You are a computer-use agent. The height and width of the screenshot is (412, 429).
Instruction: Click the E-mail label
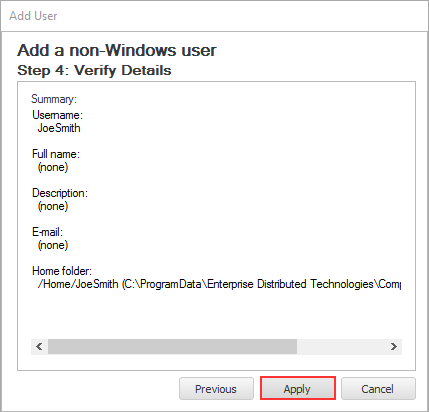pyautogui.click(x=47, y=232)
